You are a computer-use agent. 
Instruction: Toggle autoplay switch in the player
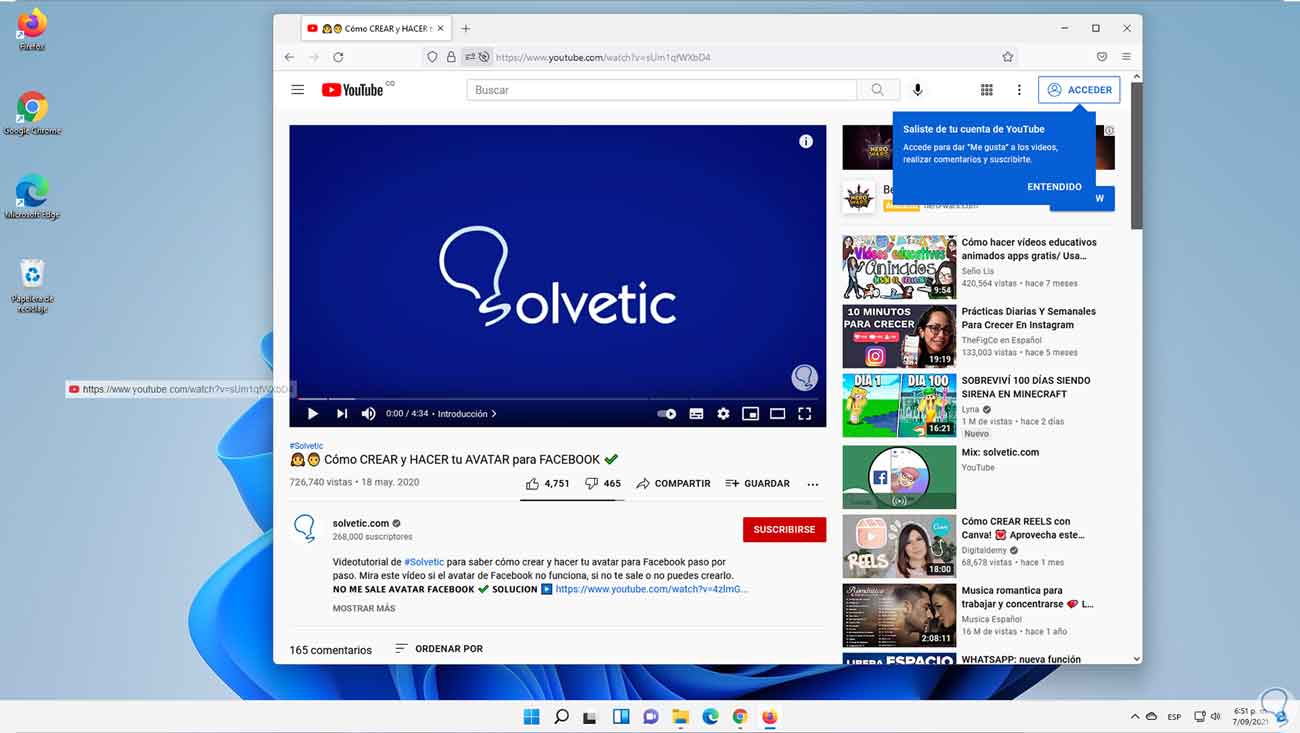point(666,413)
